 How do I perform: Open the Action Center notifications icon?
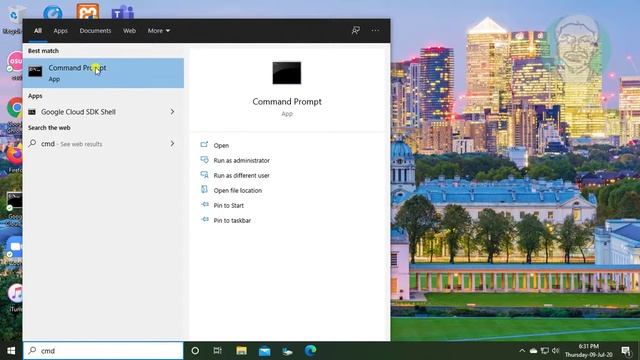click(626, 351)
